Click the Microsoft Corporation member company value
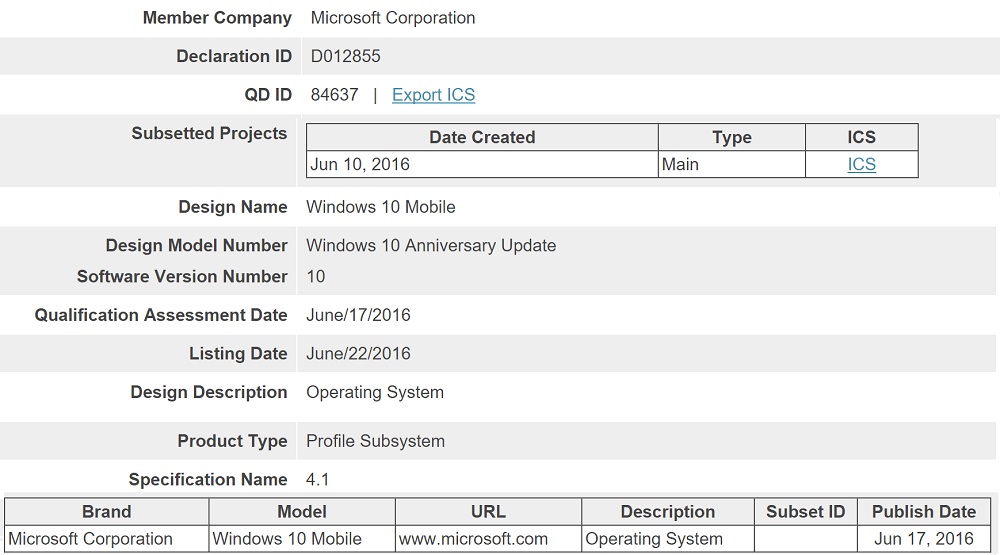Viewport: 1000px width, 555px height. click(x=393, y=18)
